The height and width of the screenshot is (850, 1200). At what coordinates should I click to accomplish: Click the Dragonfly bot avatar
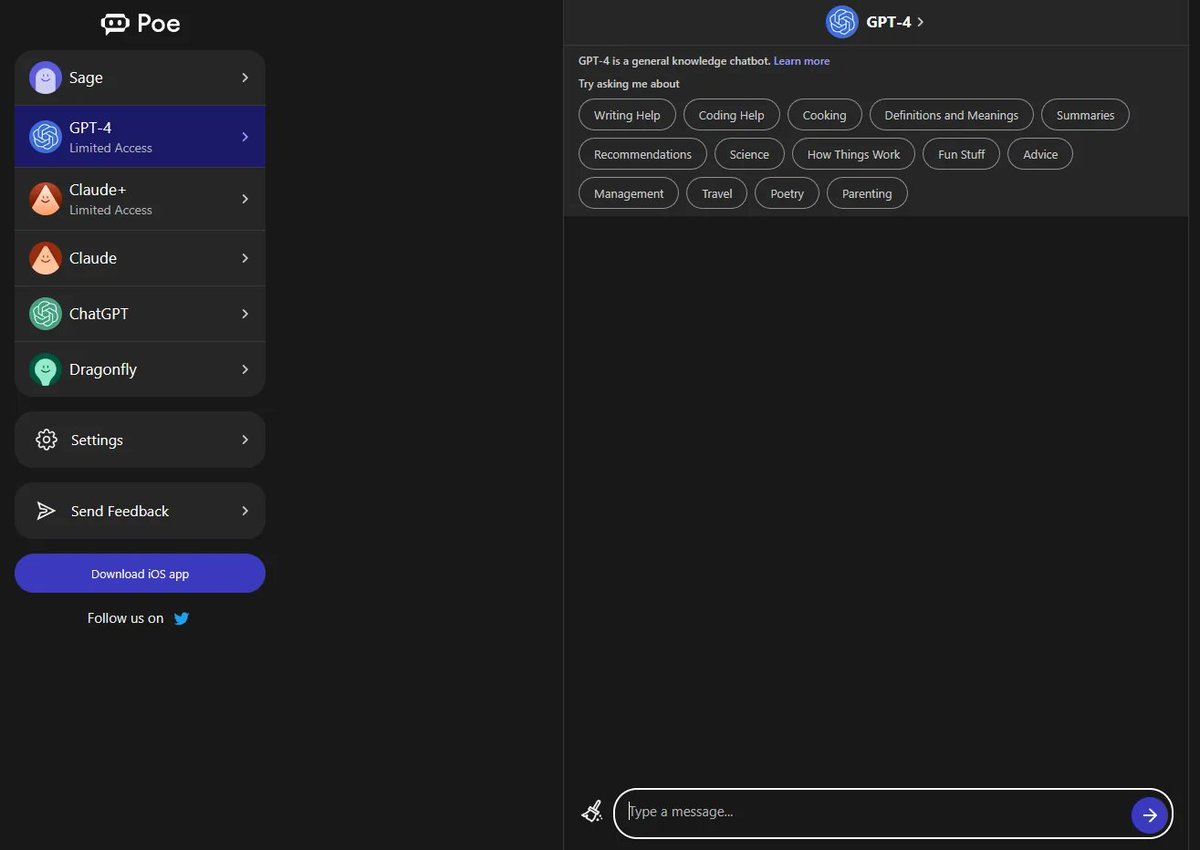pyautogui.click(x=45, y=370)
